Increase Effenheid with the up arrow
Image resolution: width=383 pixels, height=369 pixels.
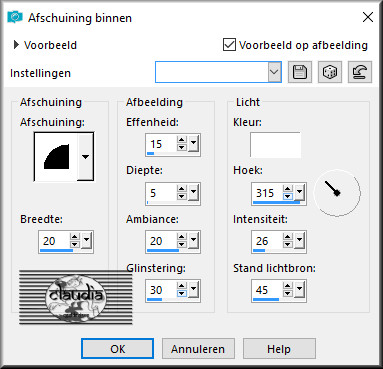click(182, 140)
